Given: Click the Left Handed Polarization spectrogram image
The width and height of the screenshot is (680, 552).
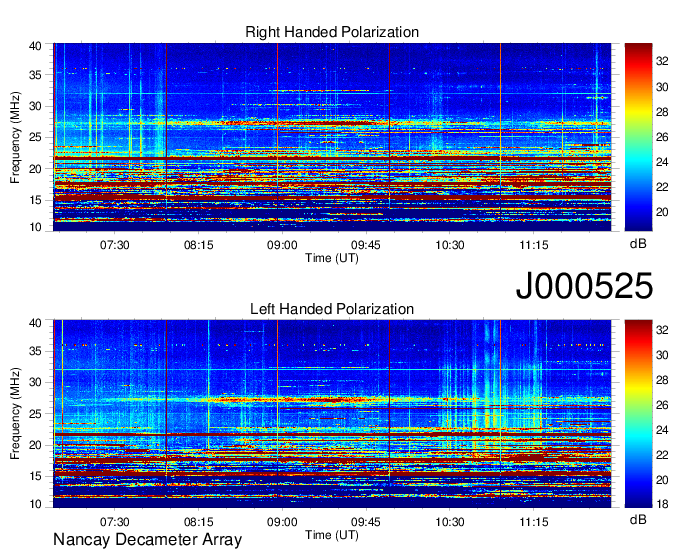Looking at the screenshot, I should coord(332,414).
